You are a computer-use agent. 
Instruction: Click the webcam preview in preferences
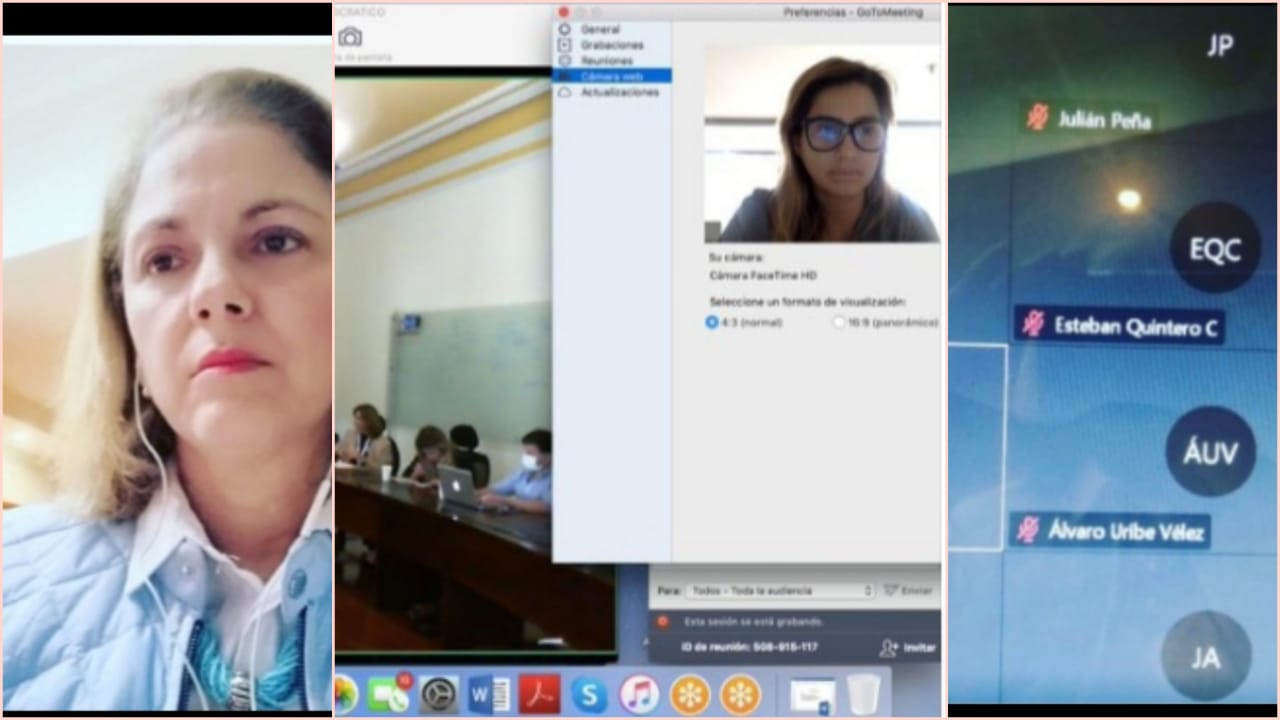(821, 143)
